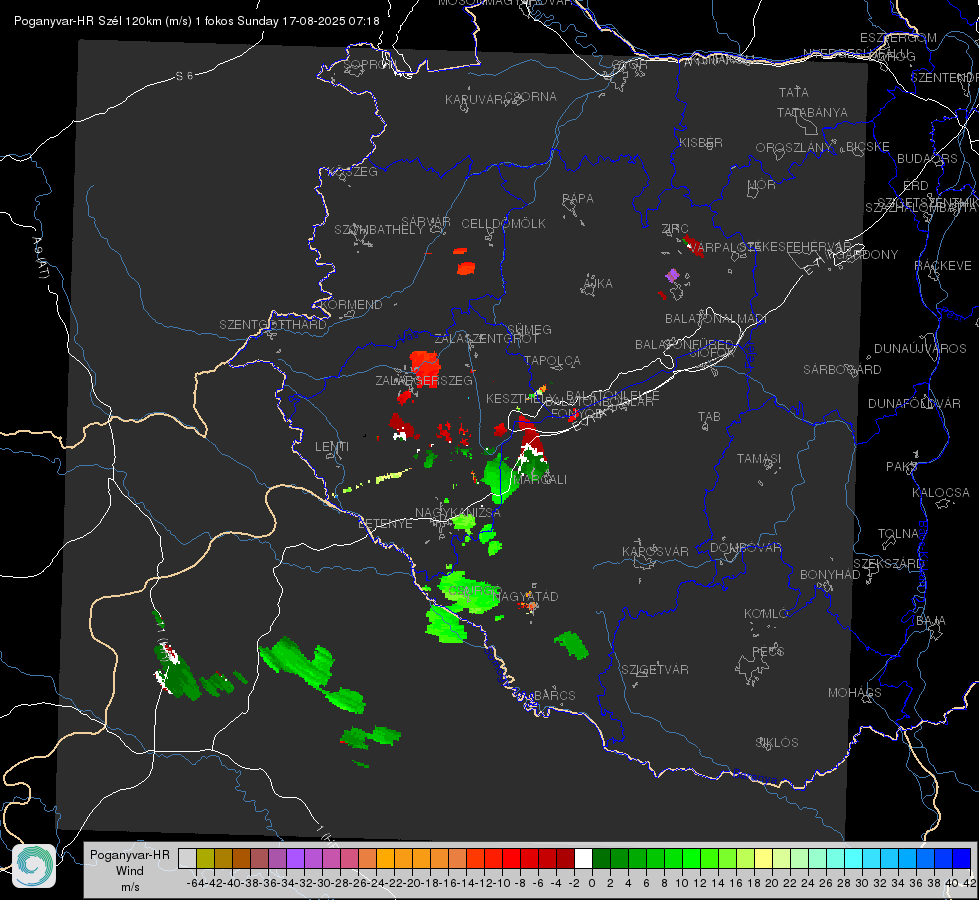Click the SARBOGARD city label
This screenshot has height=900, width=979.
tap(842, 370)
